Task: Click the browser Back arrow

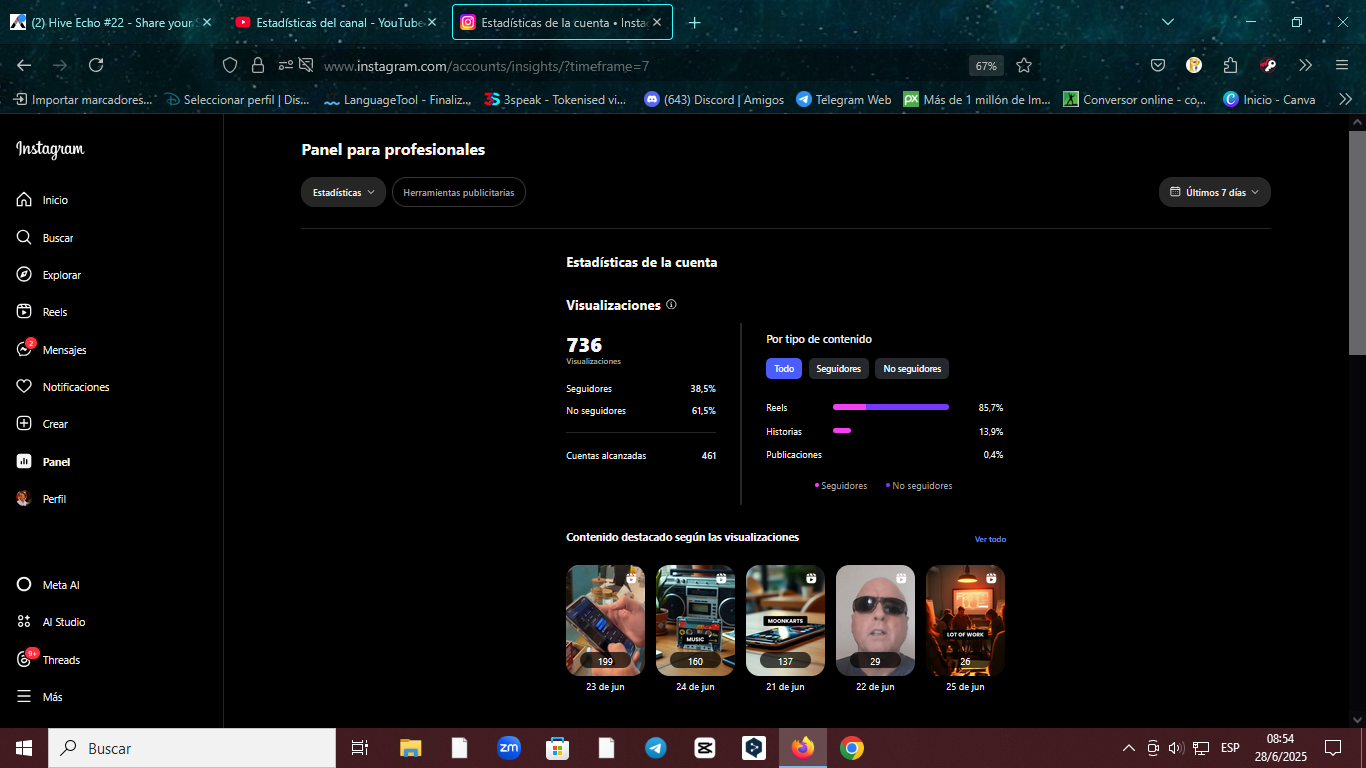Action: tap(24, 65)
